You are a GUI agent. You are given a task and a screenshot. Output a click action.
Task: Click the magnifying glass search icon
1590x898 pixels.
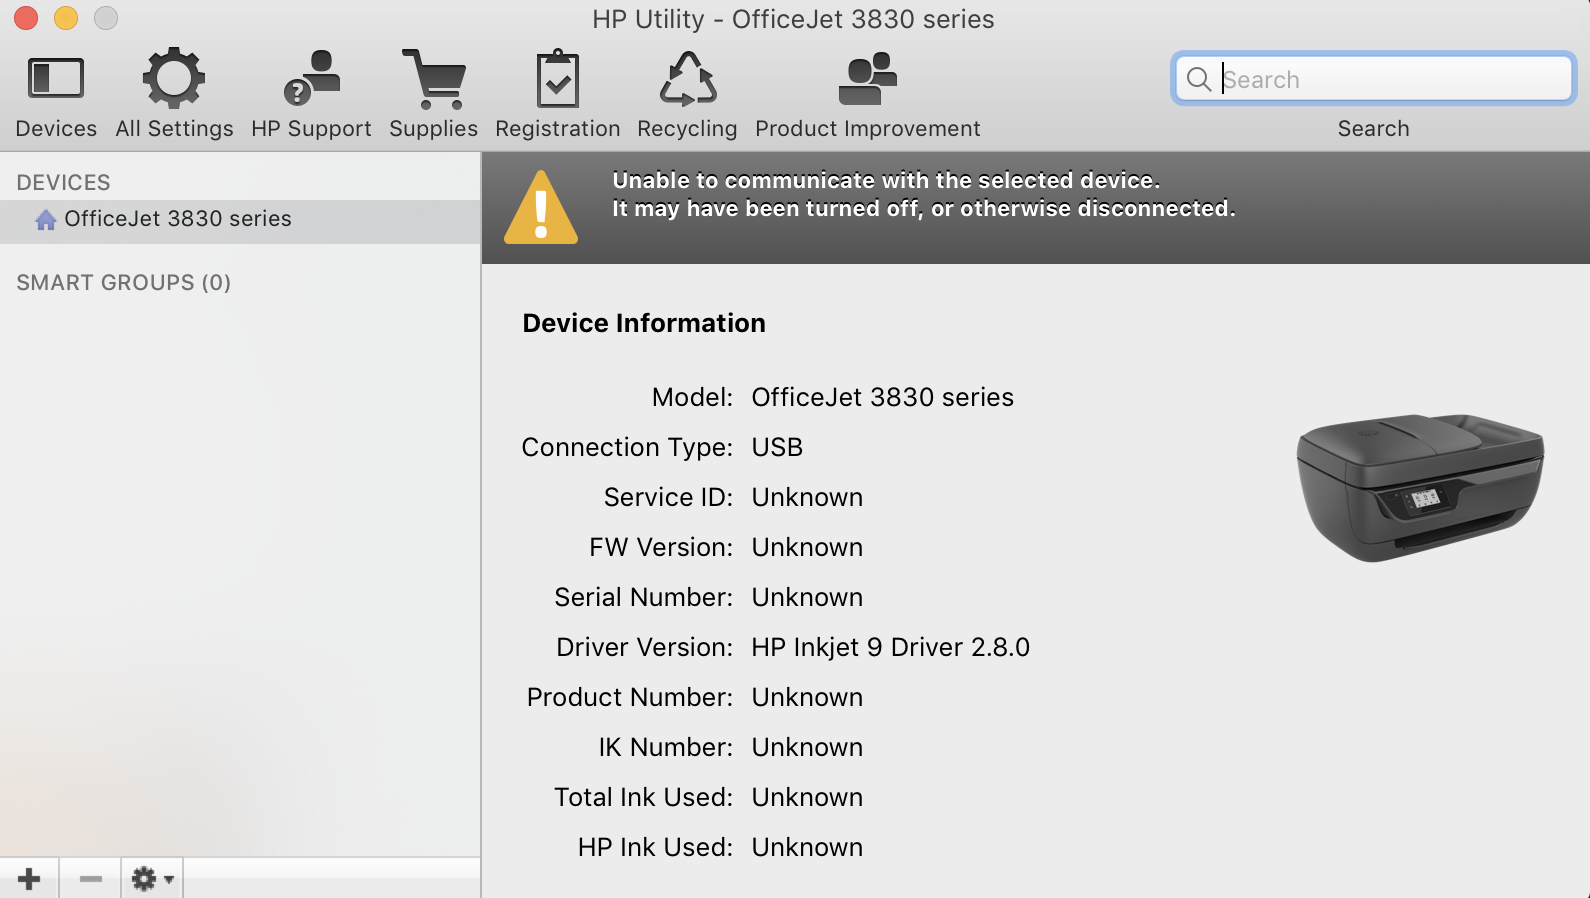(x=1198, y=79)
